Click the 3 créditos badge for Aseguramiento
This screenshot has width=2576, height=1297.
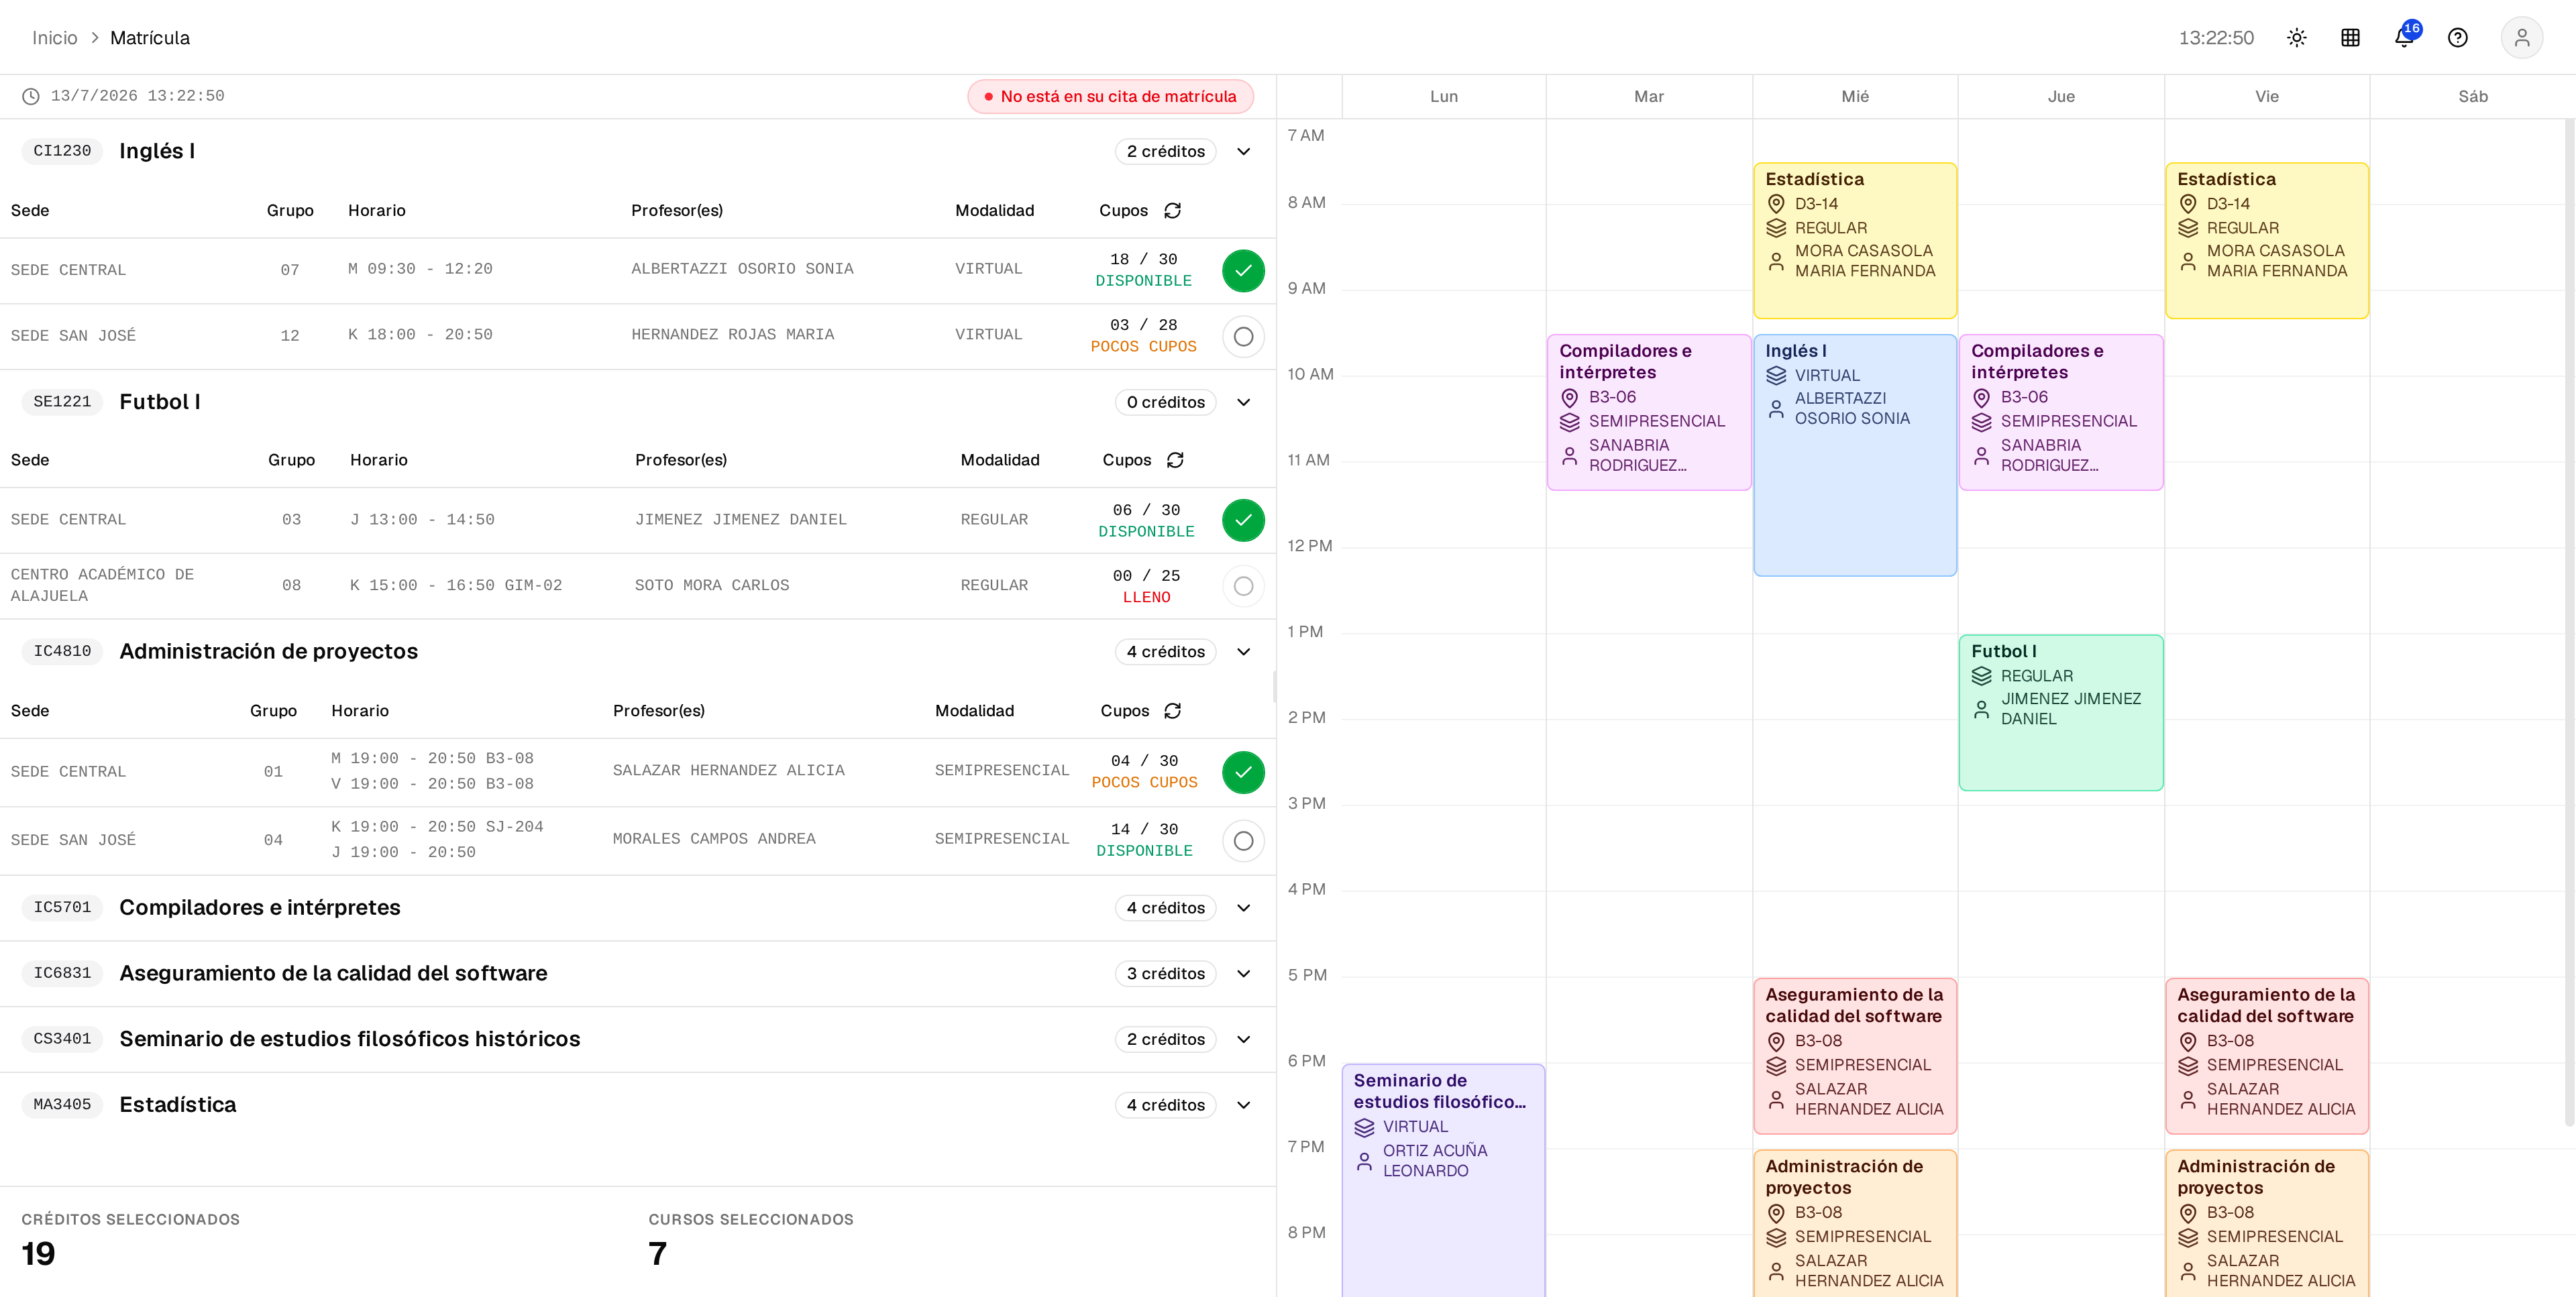tap(1165, 974)
